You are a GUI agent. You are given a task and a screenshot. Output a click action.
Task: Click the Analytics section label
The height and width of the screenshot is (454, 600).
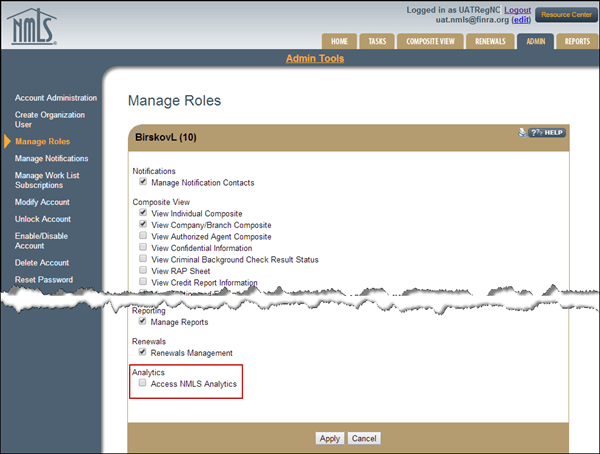pos(148,372)
